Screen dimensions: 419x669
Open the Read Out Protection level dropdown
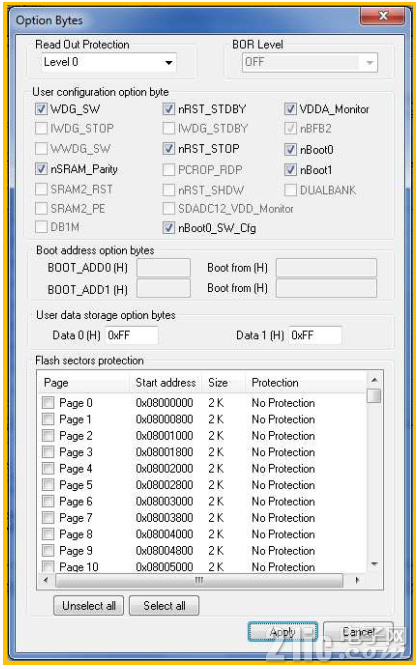click(x=109, y=62)
